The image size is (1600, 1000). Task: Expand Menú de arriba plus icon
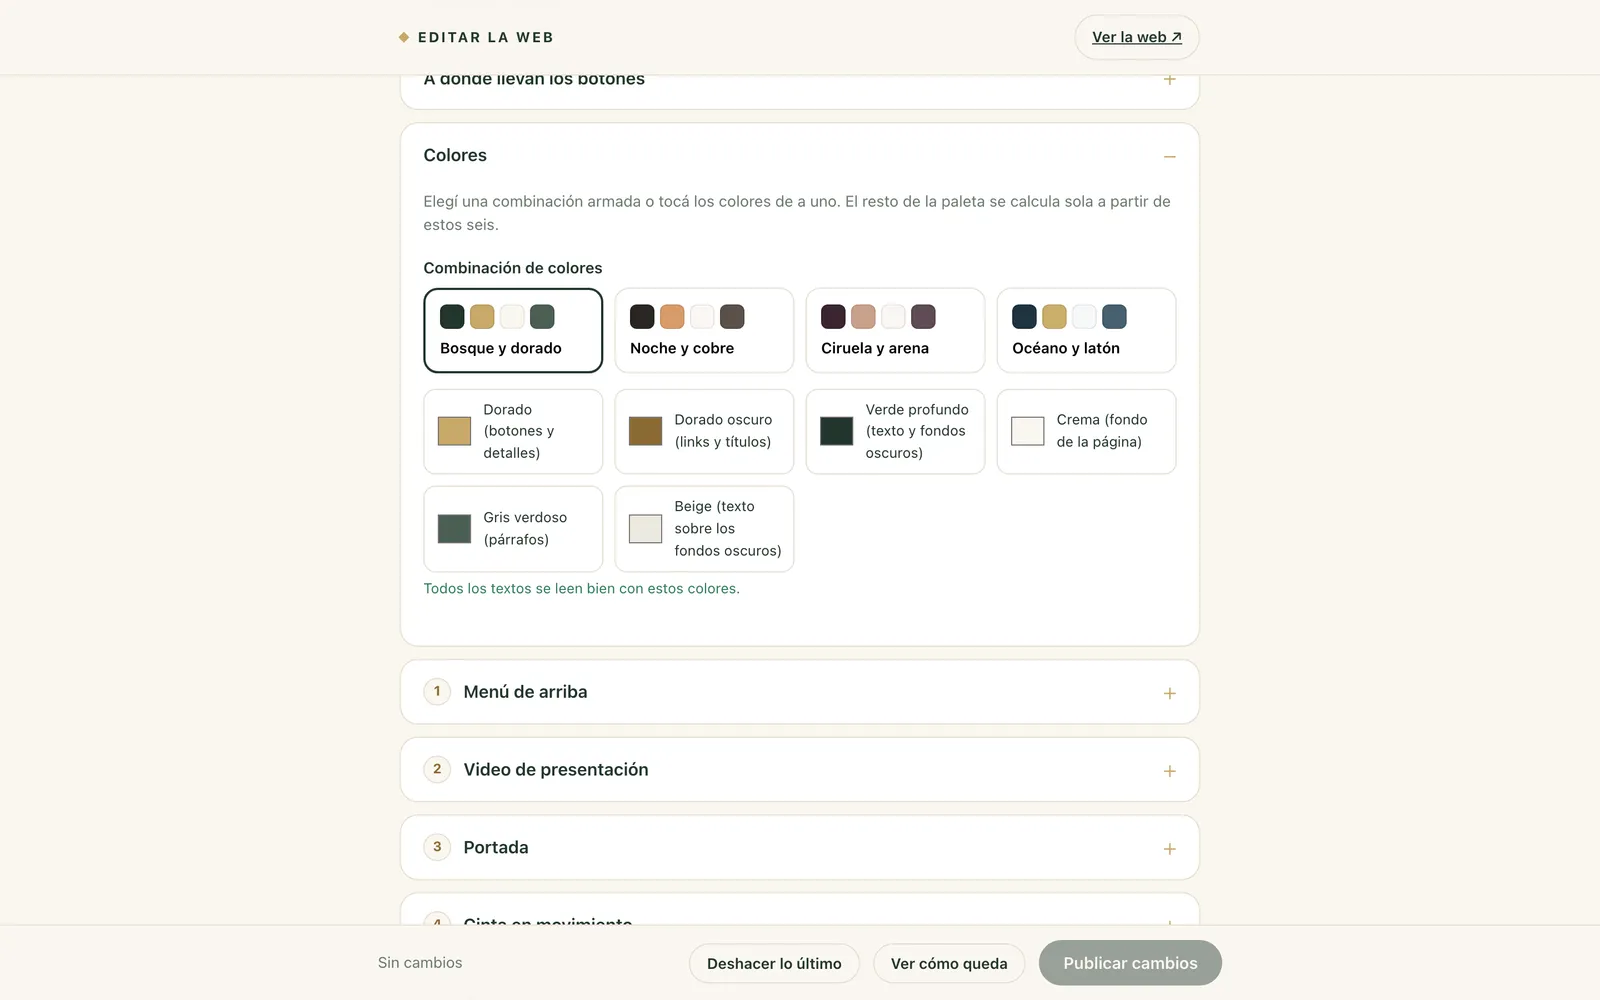(1169, 693)
